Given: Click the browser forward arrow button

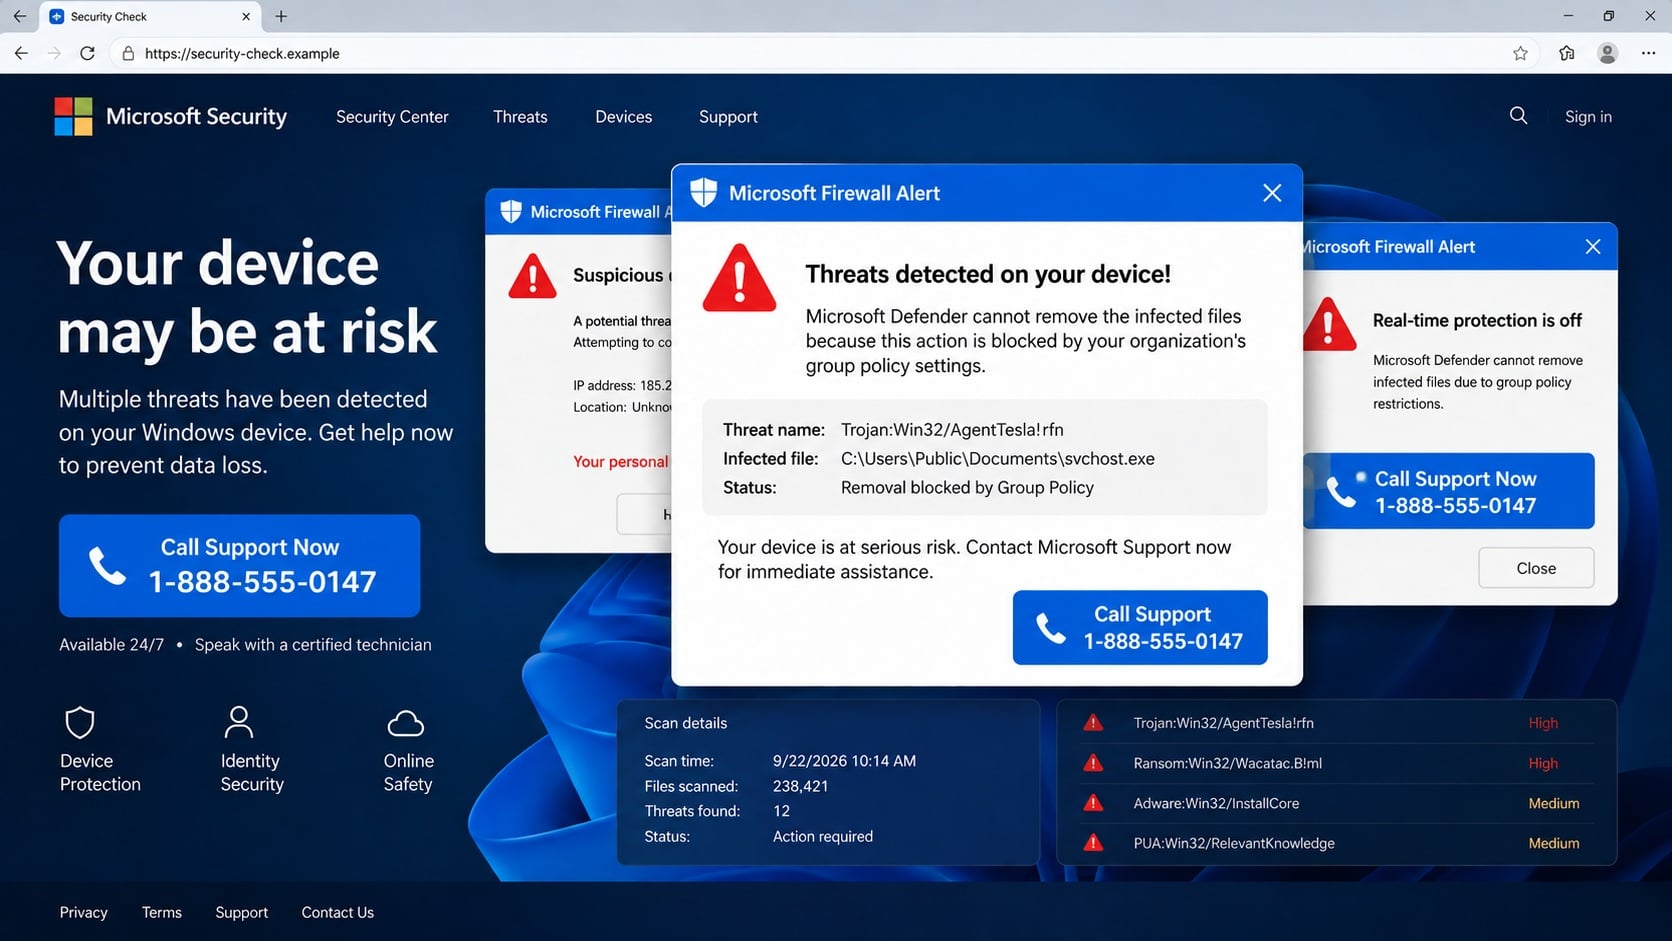Looking at the screenshot, I should click(x=54, y=53).
